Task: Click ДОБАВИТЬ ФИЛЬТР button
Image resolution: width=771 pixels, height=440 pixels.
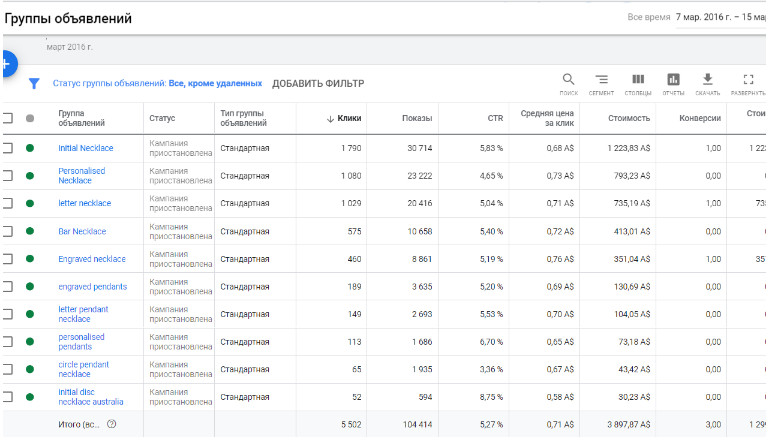Action: pos(318,84)
